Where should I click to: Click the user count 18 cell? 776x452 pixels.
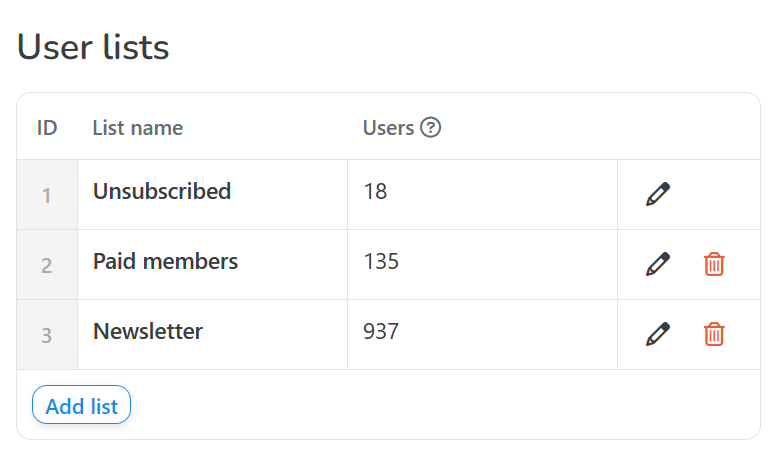483,194
